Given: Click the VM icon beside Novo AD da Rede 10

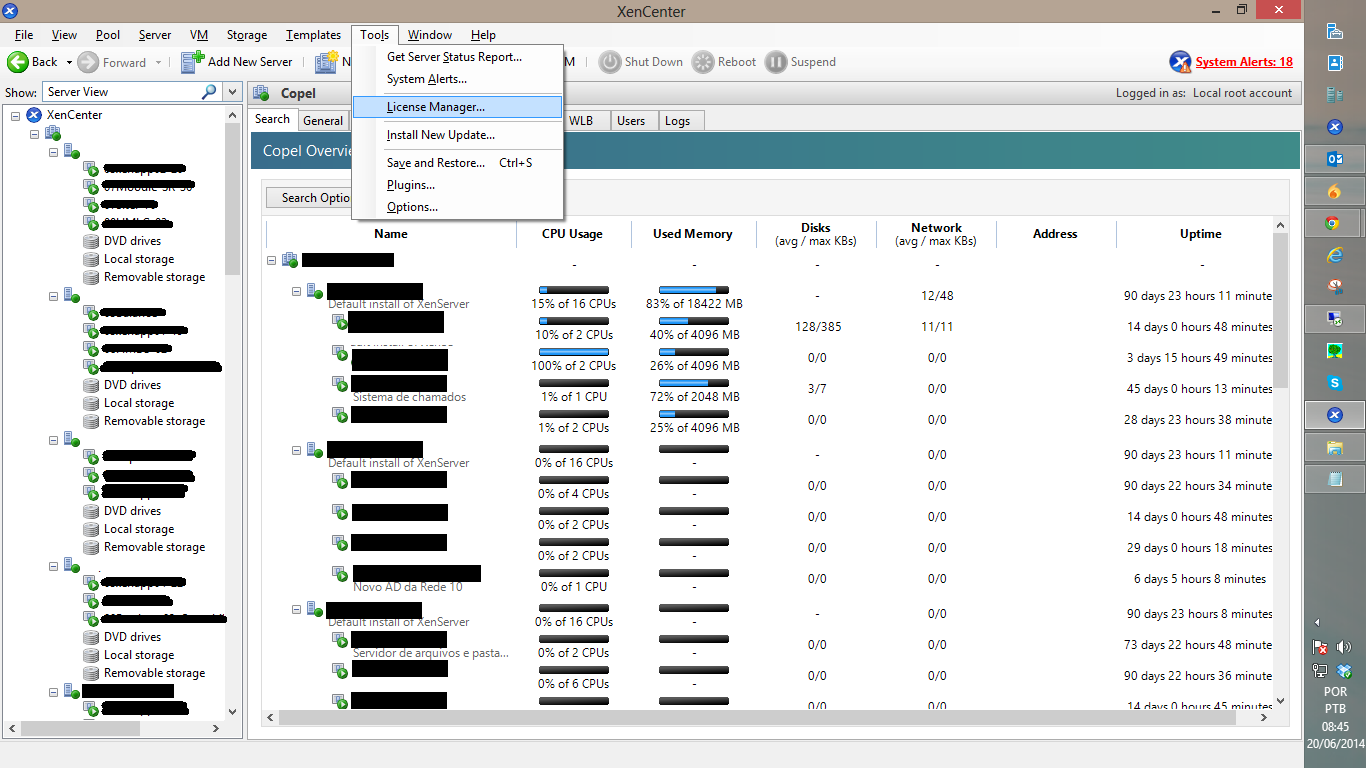Looking at the screenshot, I should point(341,574).
